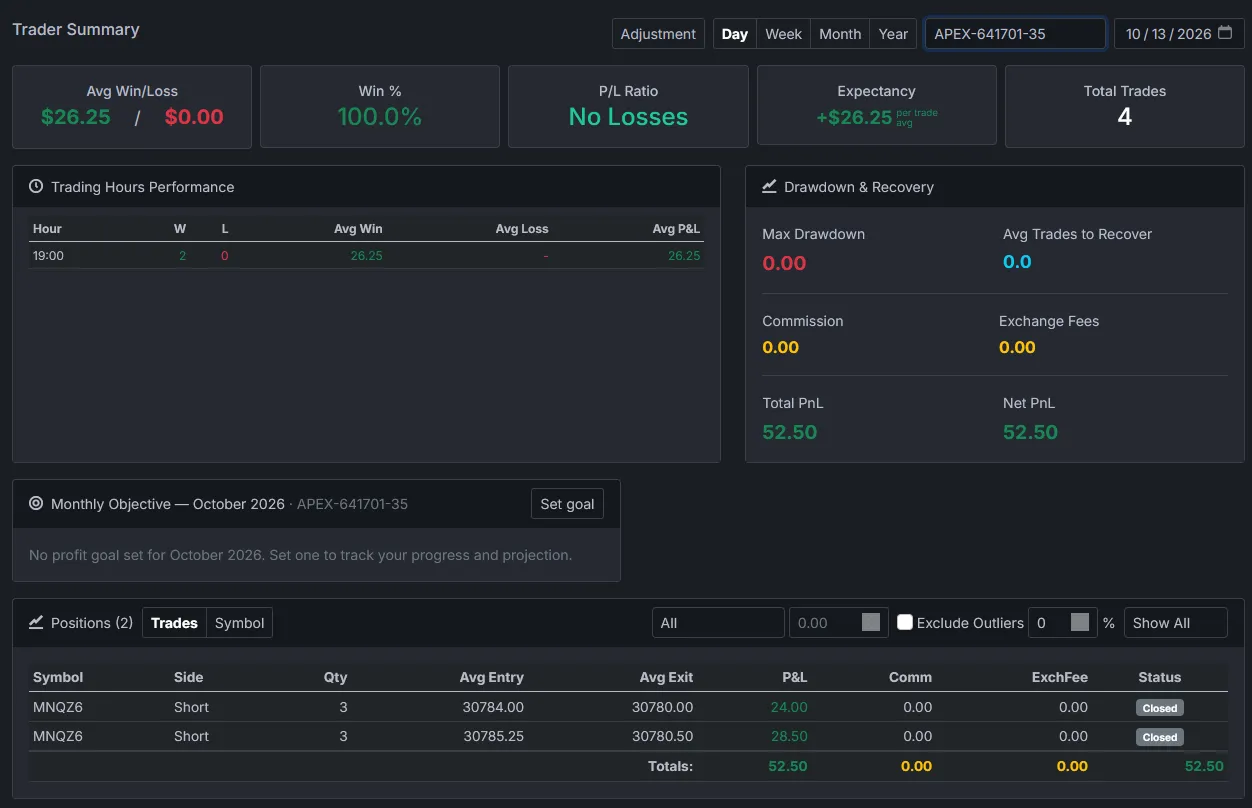Switch to the Week period tab
1252x808 pixels.
[784, 34]
